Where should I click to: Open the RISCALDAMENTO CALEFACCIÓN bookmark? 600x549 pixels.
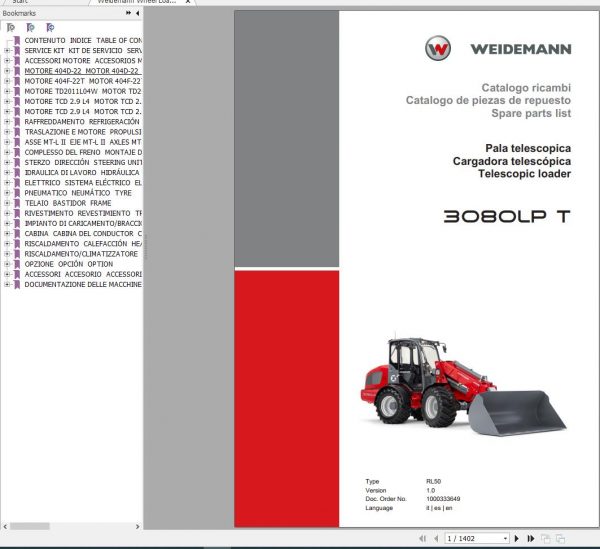coord(83,244)
